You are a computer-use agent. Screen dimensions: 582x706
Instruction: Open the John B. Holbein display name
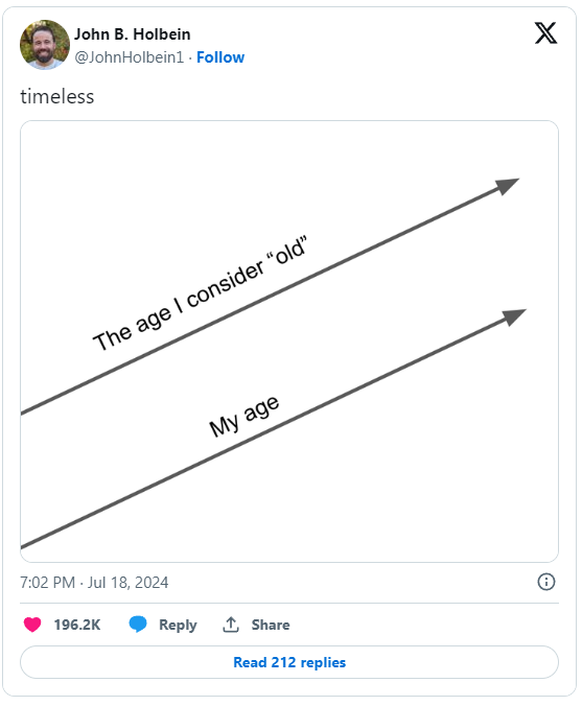tap(132, 34)
